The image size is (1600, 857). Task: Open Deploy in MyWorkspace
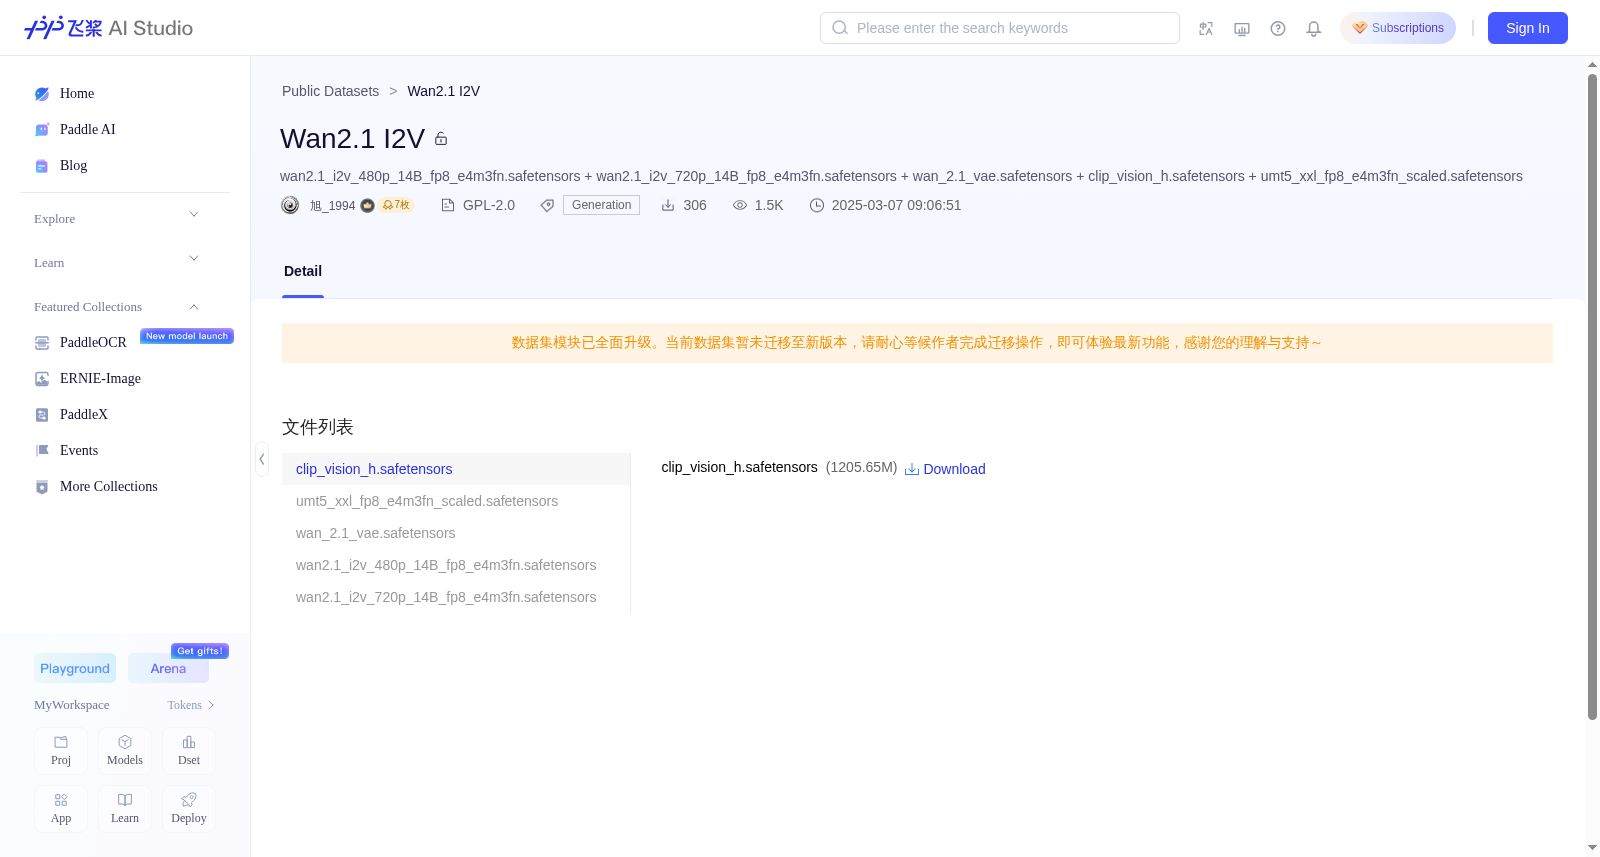coord(189,809)
